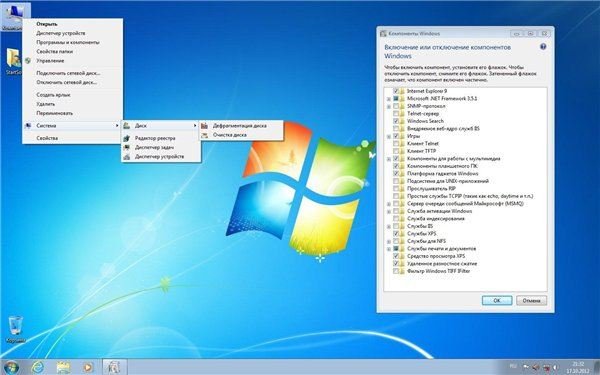Launch Internet Explorer from the taskbar
This screenshot has height=375, width=600.
(38, 367)
